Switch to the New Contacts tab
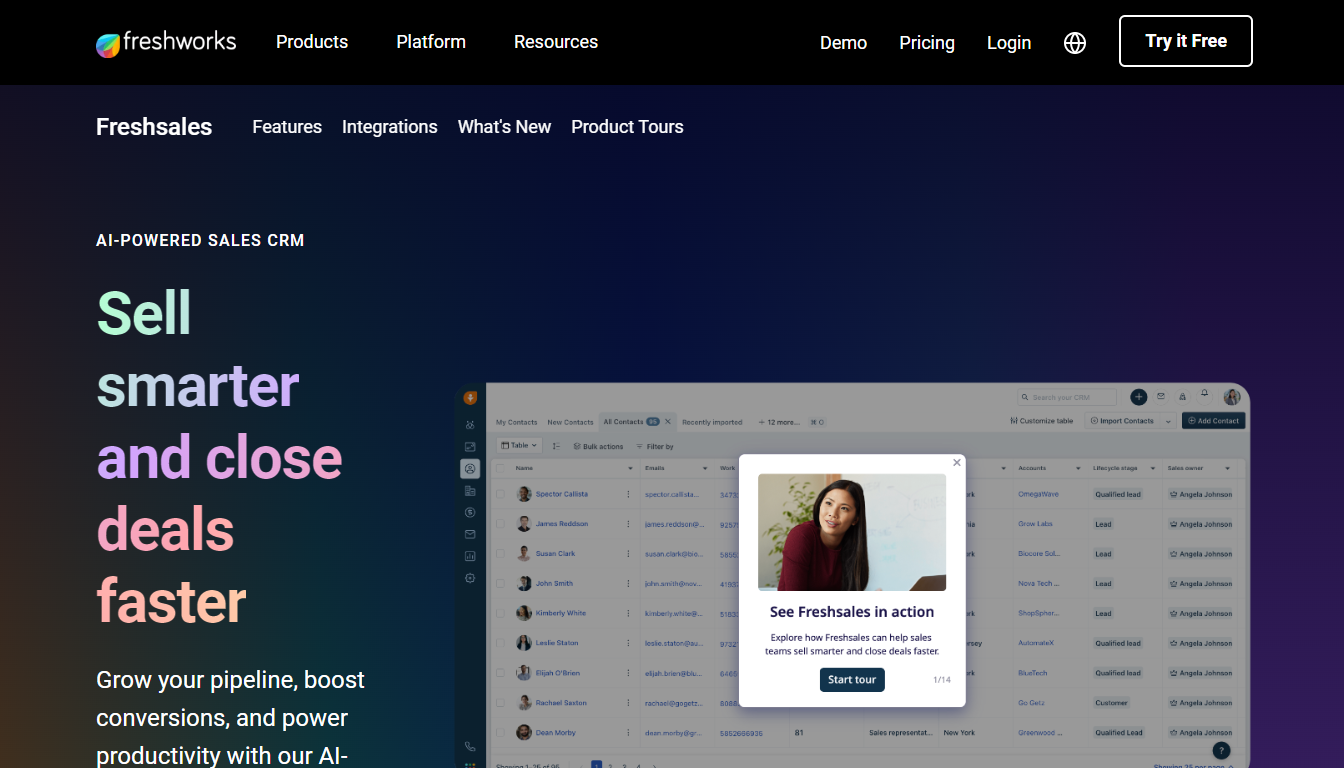1344x768 pixels. coord(570,422)
